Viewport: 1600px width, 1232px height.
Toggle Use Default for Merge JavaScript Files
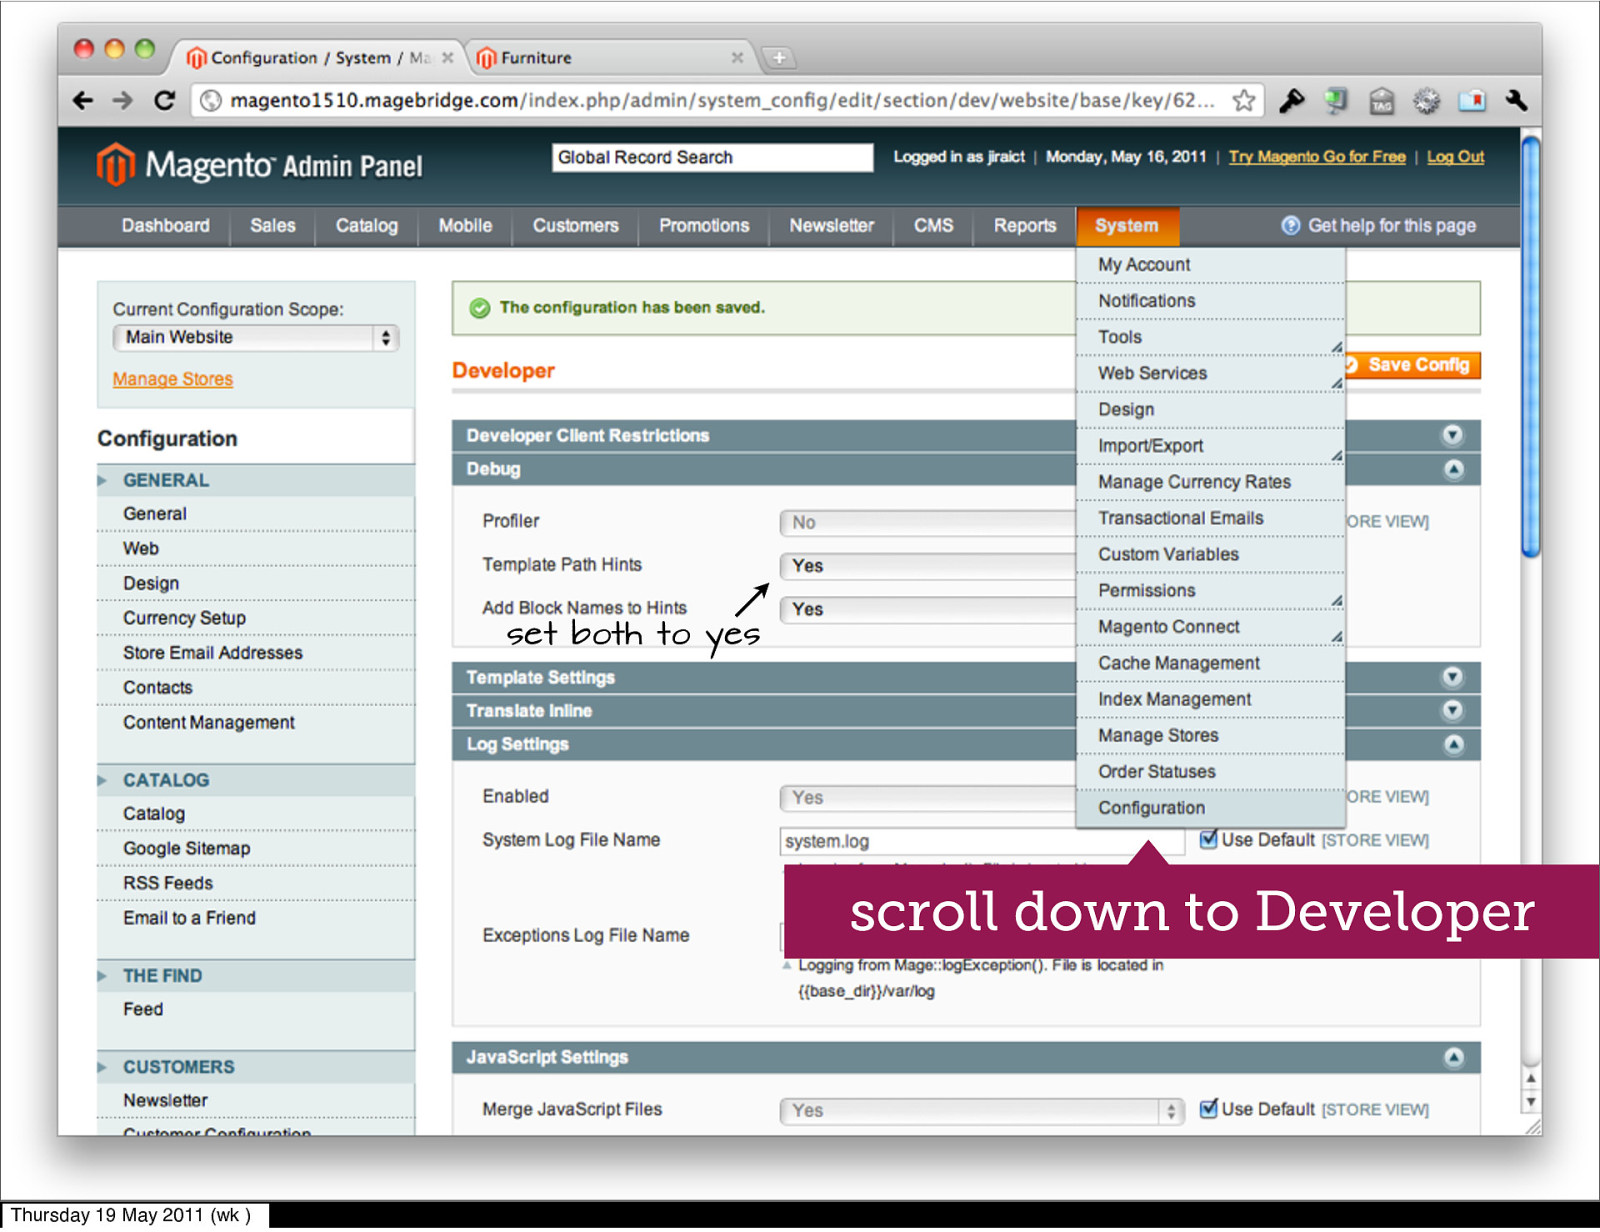point(1208,1108)
